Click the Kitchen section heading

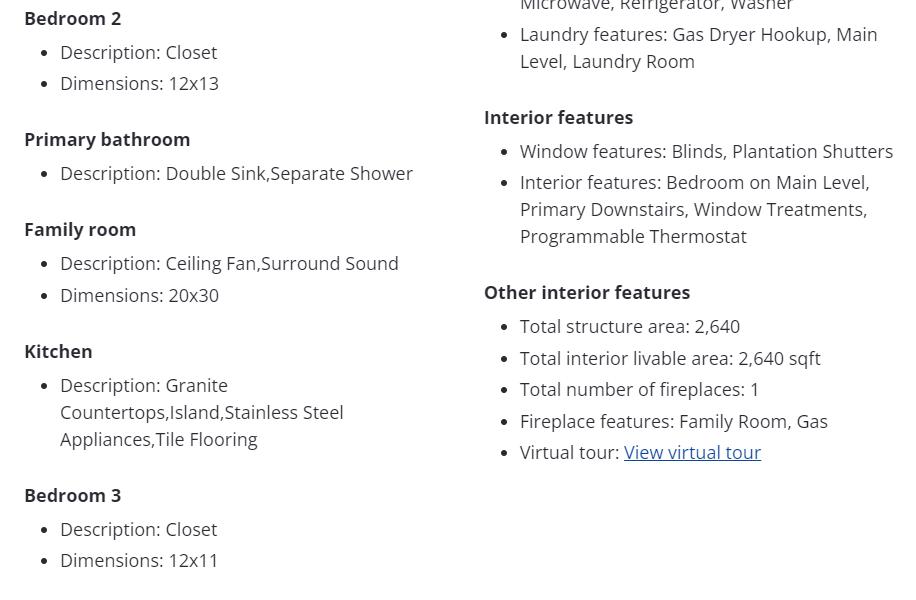(x=58, y=352)
